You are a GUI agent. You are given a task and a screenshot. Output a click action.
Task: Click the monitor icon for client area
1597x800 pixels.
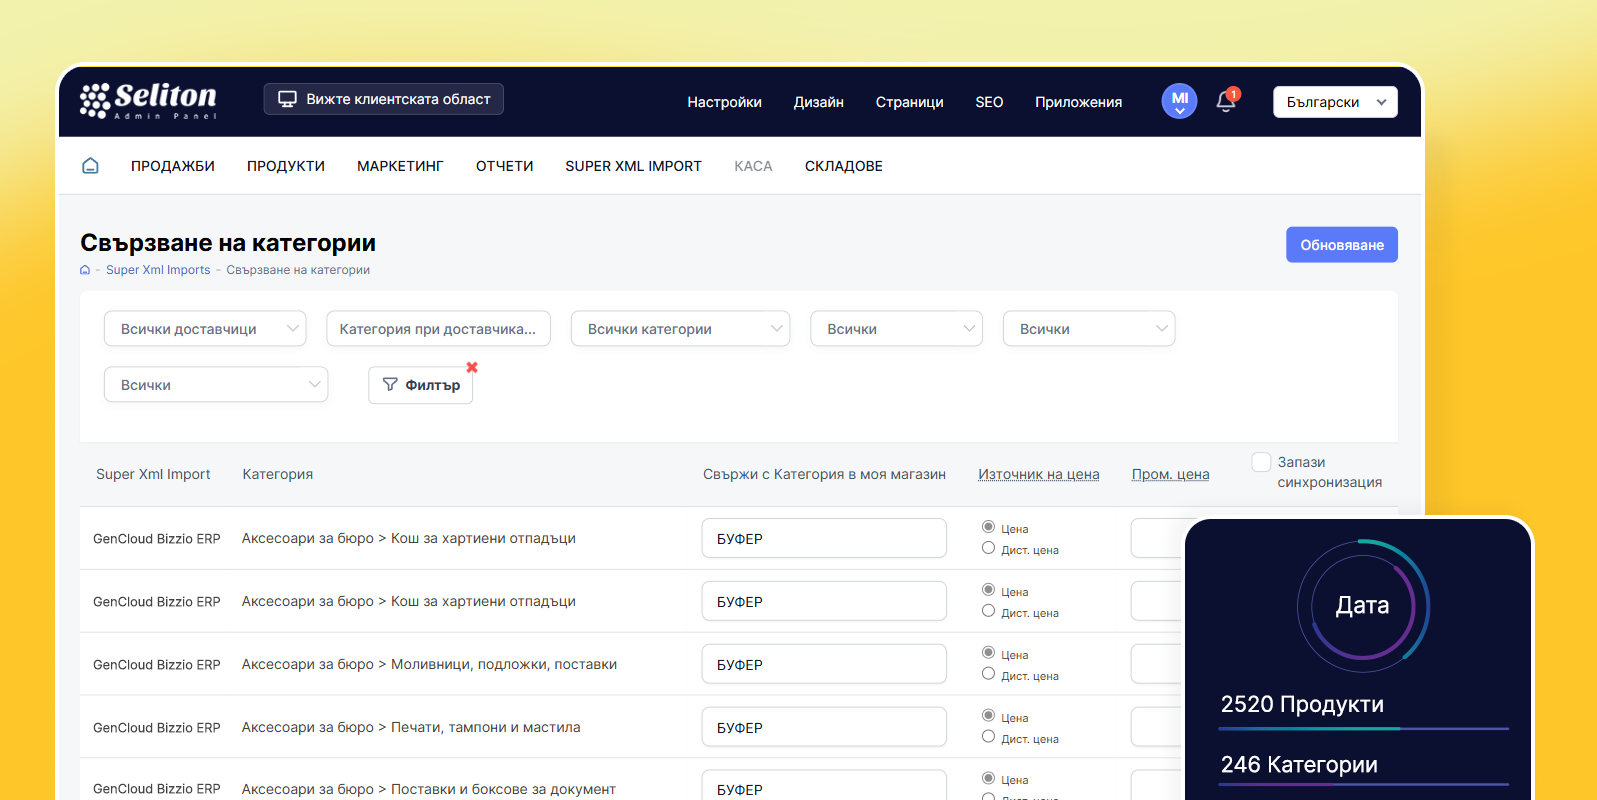coord(287,99)
